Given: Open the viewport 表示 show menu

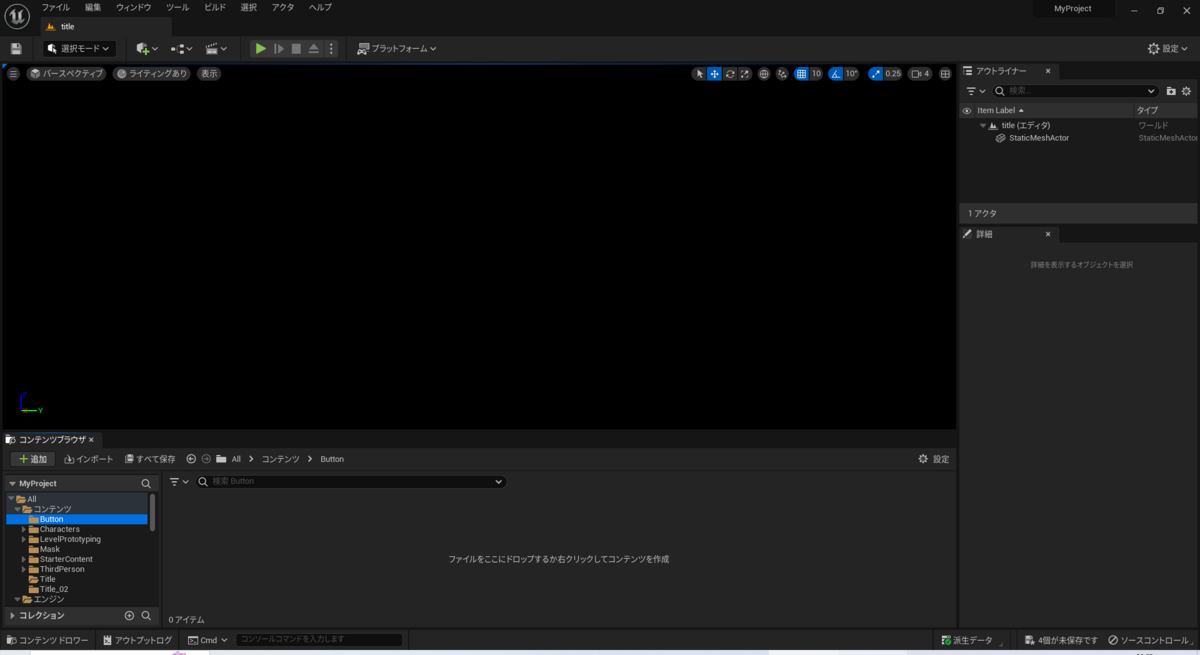Looking at the screenshot, I should click(x=208, y=74).
